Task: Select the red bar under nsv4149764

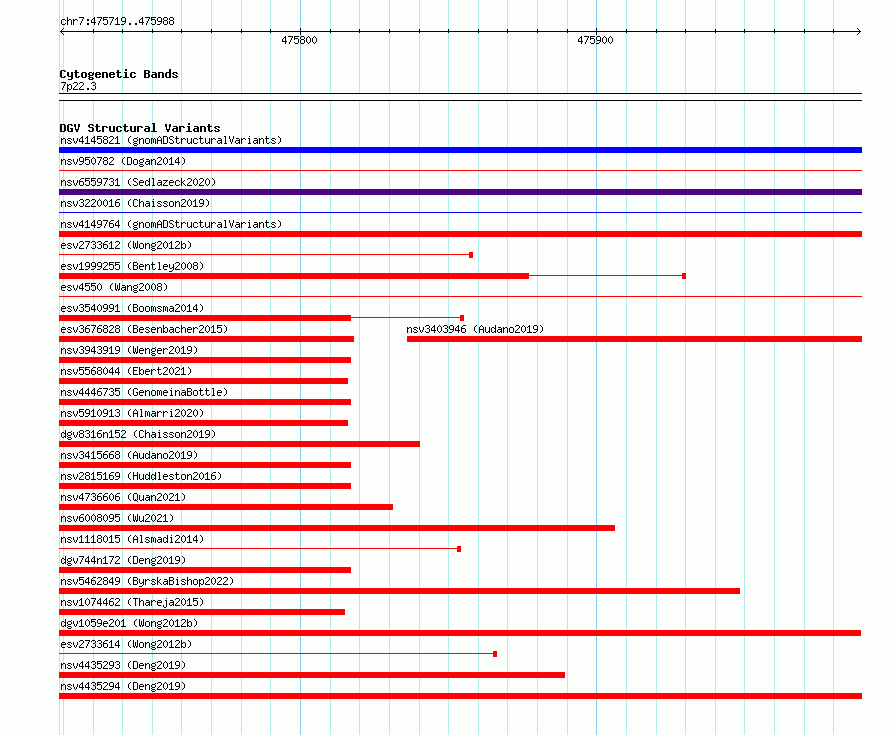Action: (460, 234)
